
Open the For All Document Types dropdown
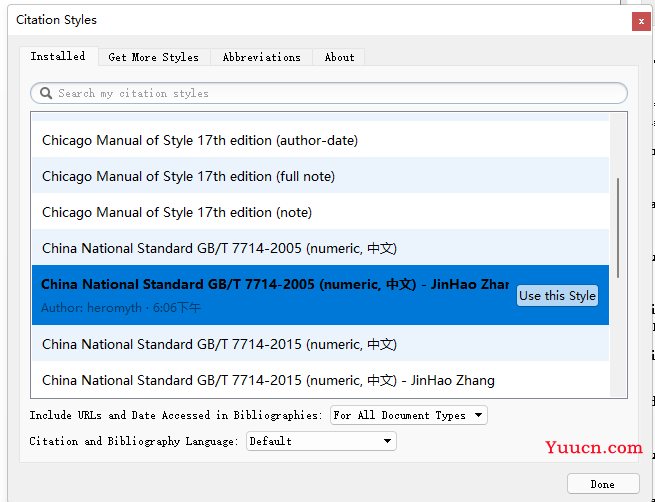click(409, 415)
